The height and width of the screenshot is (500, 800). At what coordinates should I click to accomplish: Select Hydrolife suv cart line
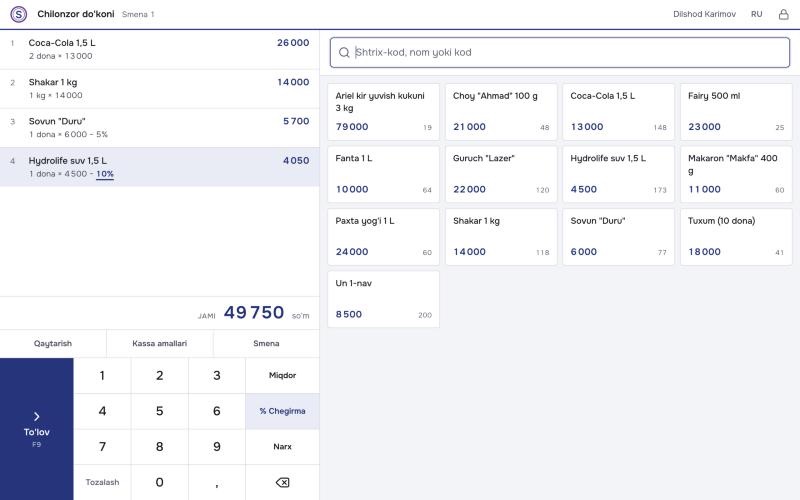pyautogui.click(x=160, y=167)
